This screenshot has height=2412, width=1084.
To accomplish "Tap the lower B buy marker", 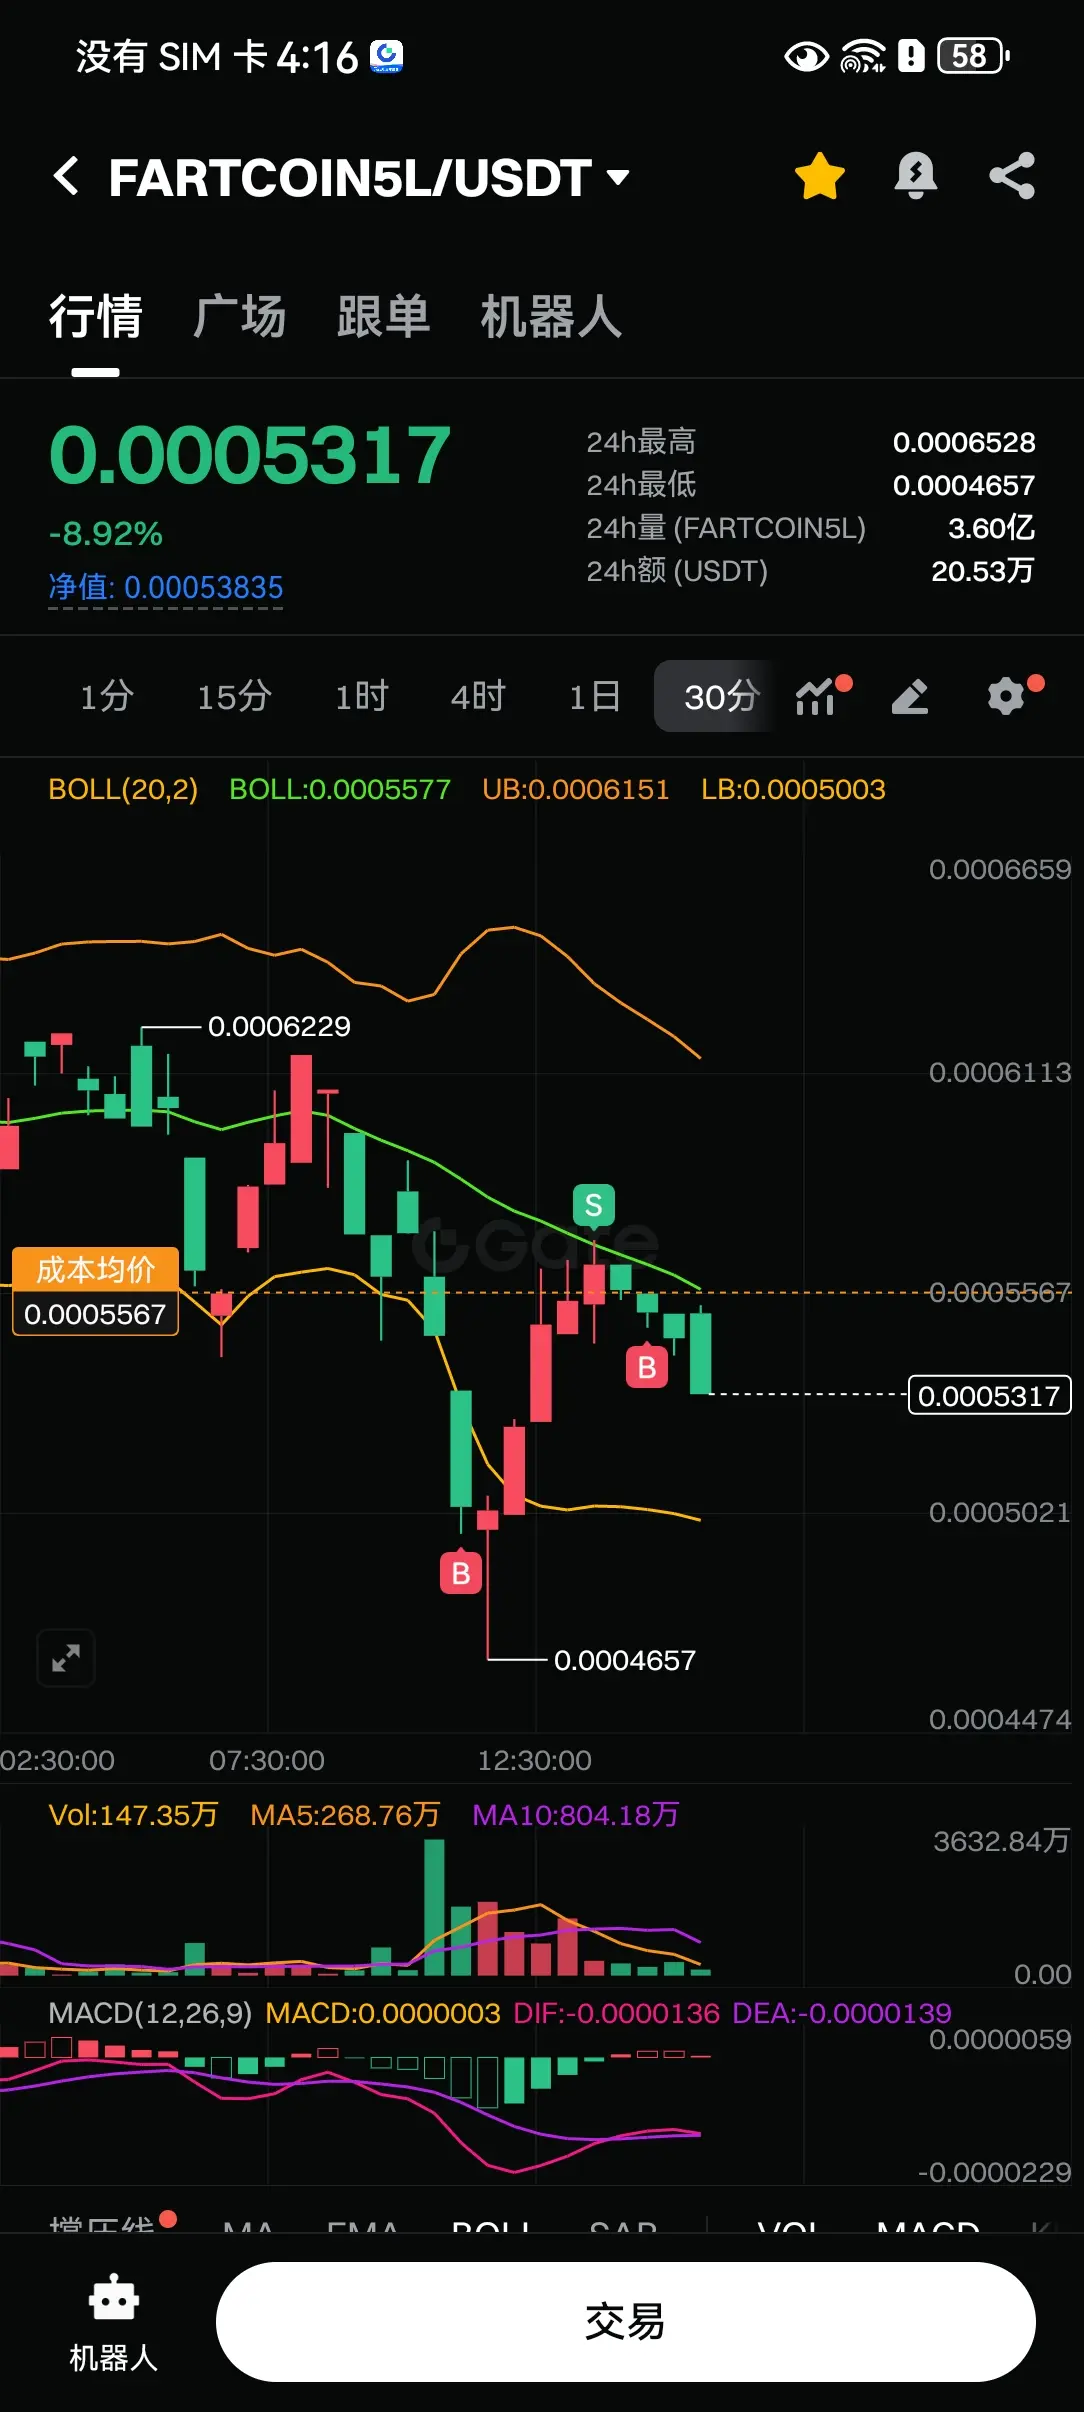I will coord(461,1573).
